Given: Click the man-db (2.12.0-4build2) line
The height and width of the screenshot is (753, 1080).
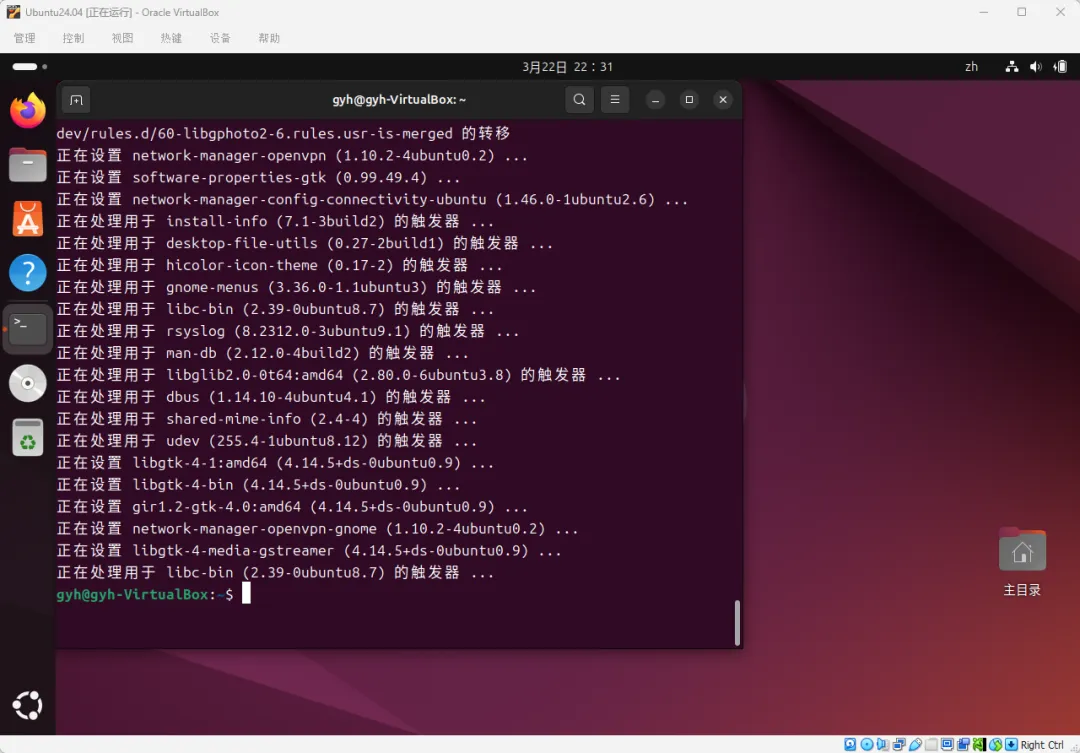Looking at the screenshot, I should pos(262,353).
